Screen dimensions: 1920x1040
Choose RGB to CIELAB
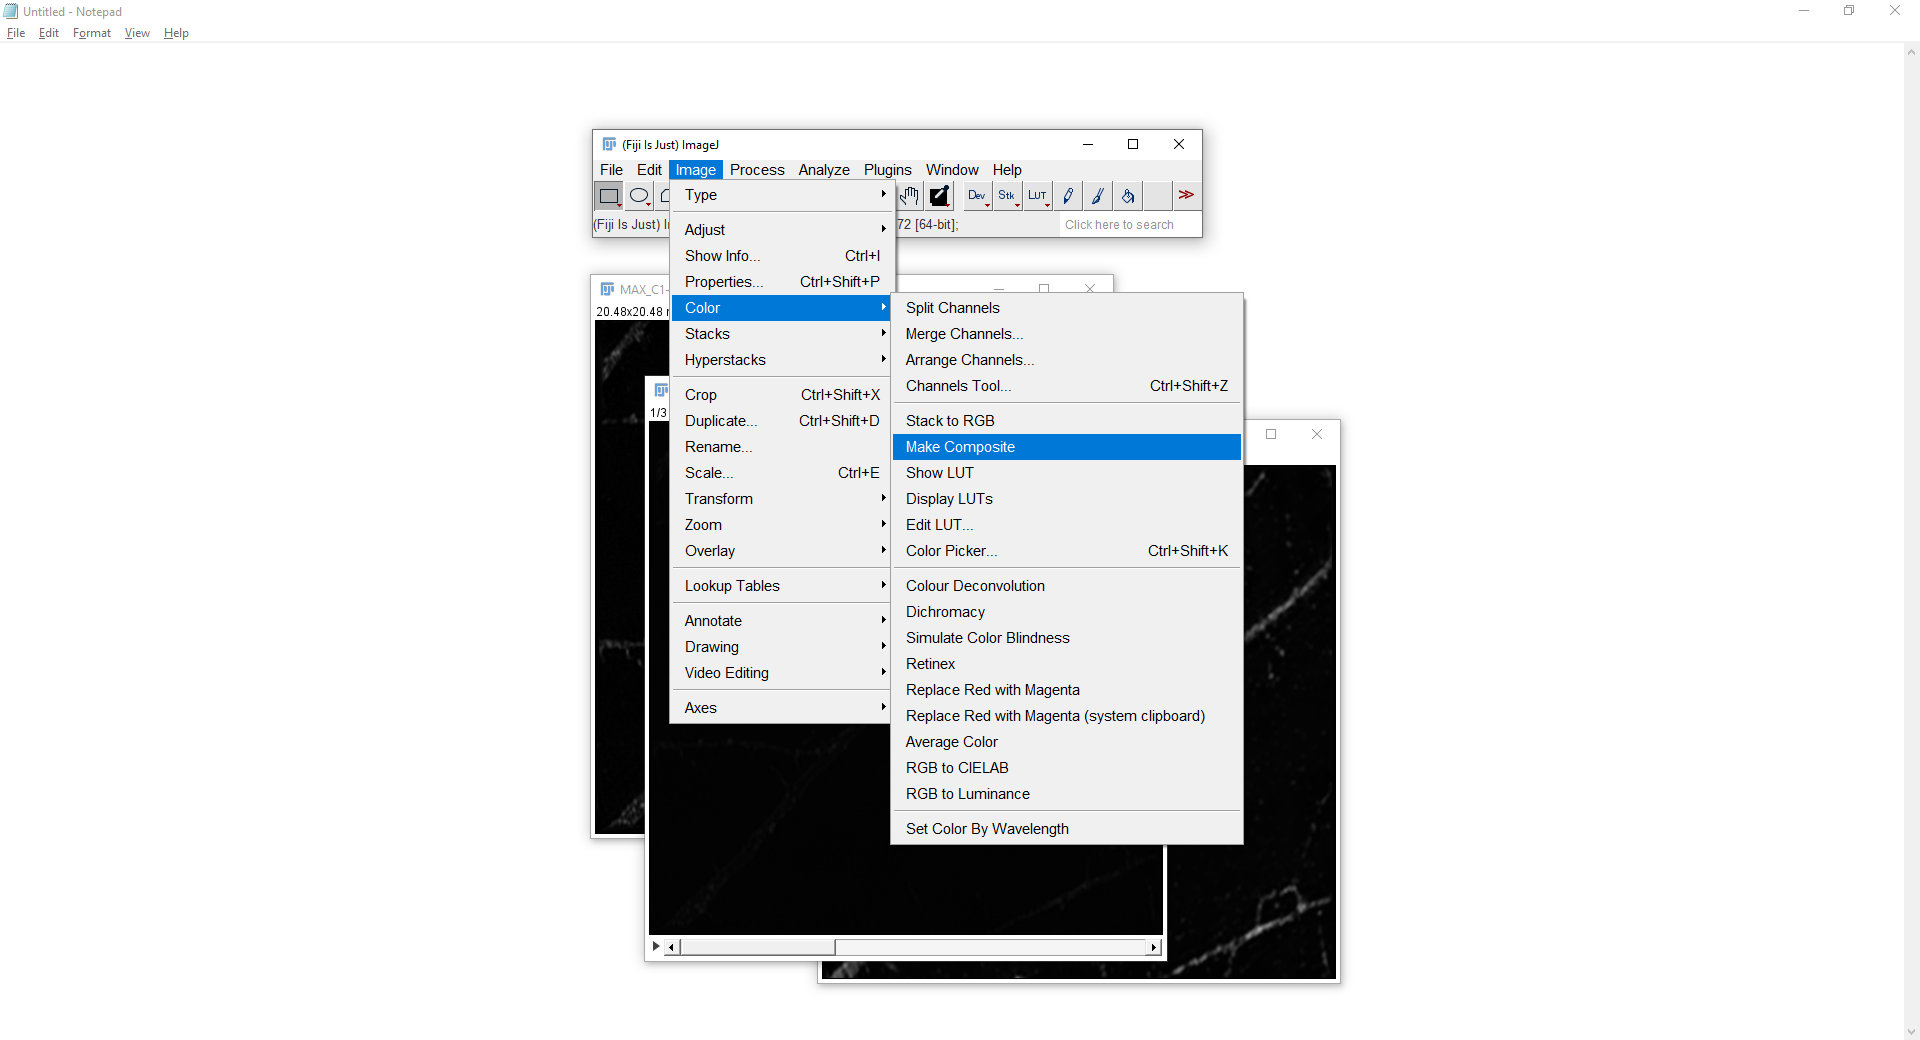[x=1067, y=768]
